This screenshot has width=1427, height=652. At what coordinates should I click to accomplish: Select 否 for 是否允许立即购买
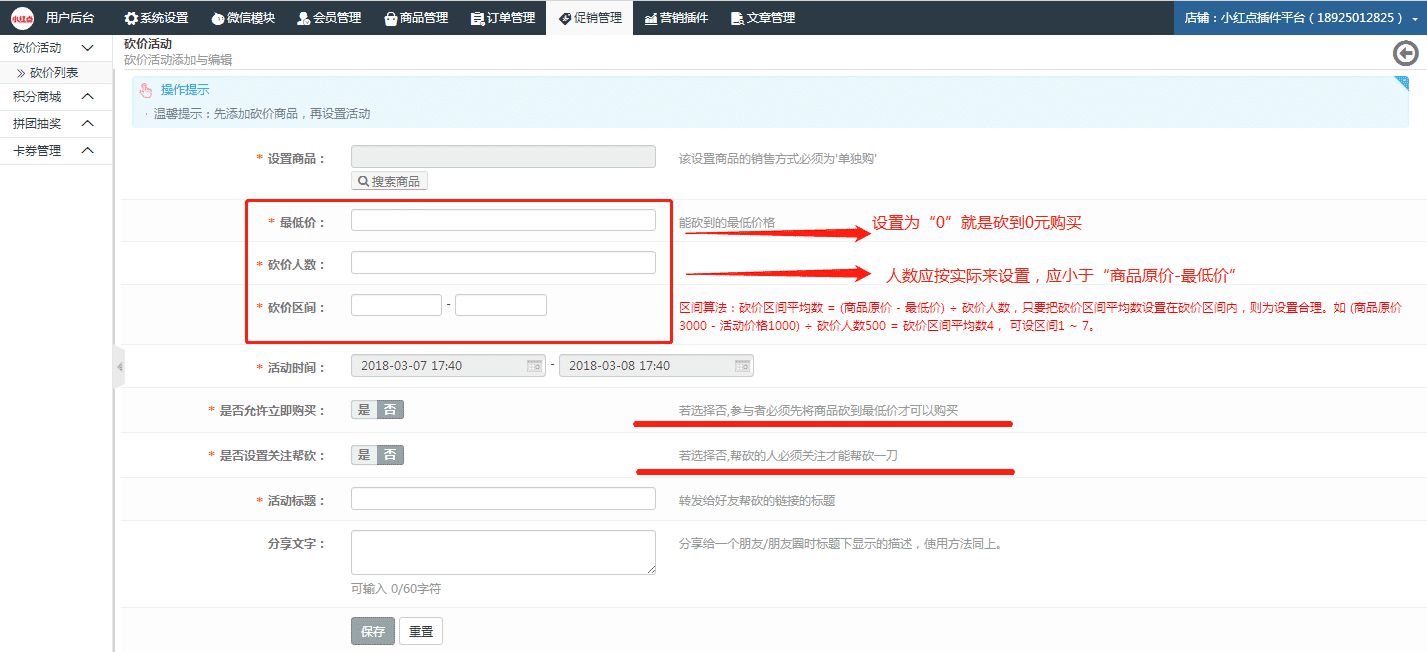tap(390, 410)
